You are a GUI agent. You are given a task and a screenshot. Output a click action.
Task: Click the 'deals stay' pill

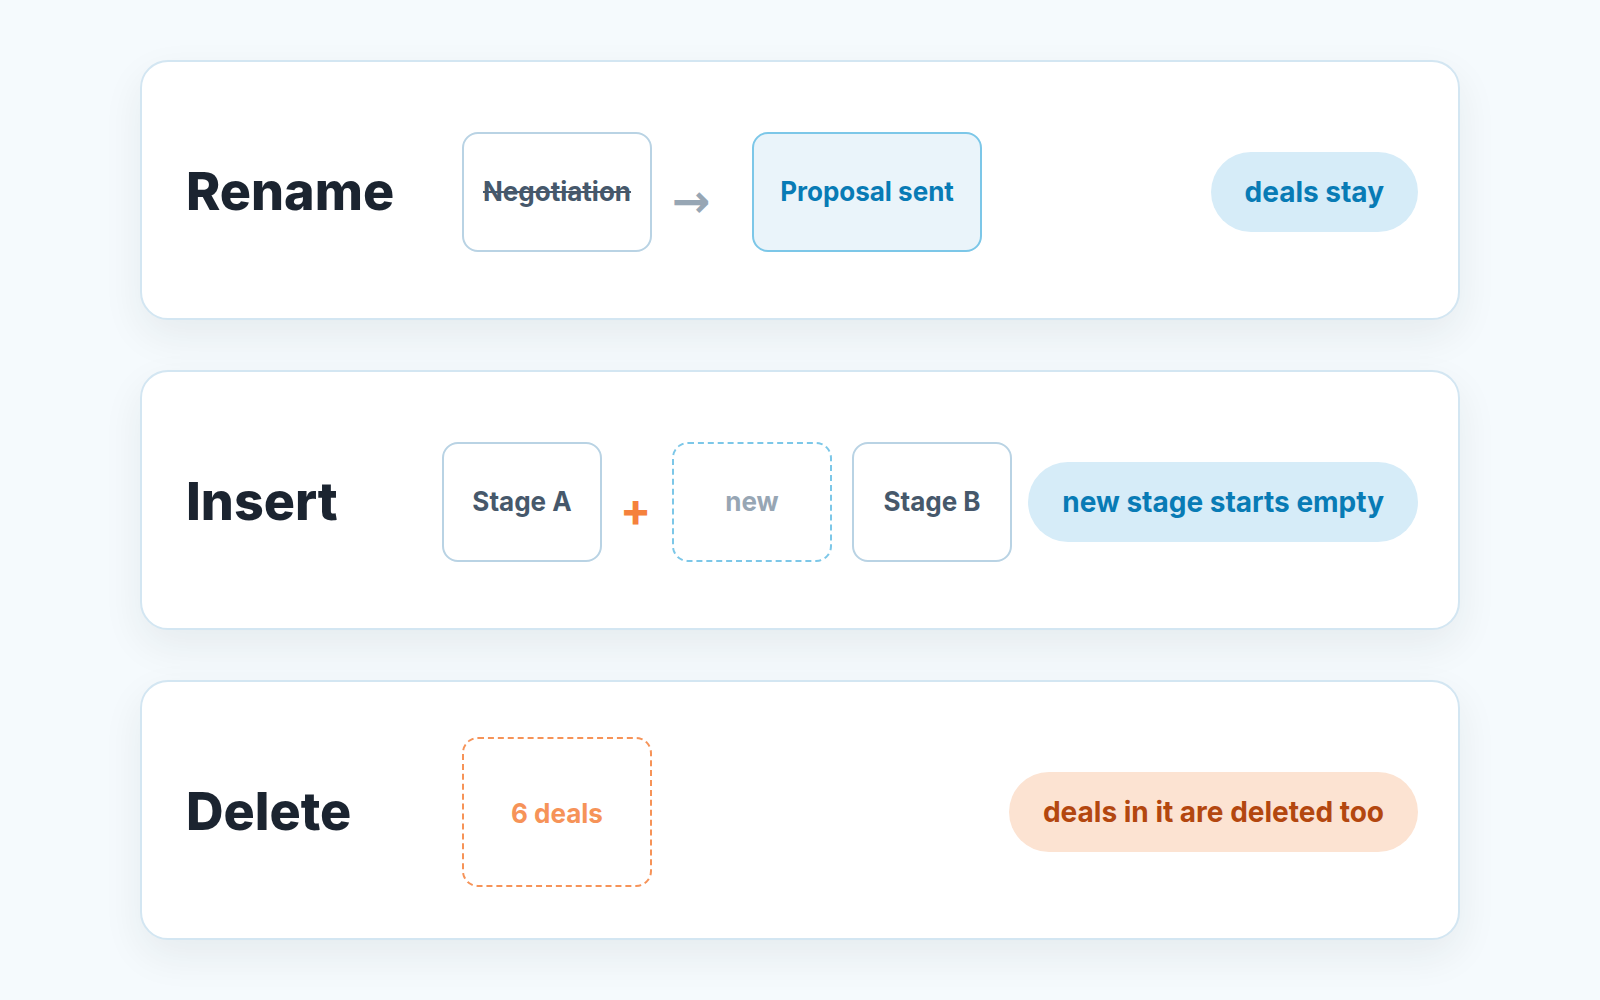[x=1314, y=192]
